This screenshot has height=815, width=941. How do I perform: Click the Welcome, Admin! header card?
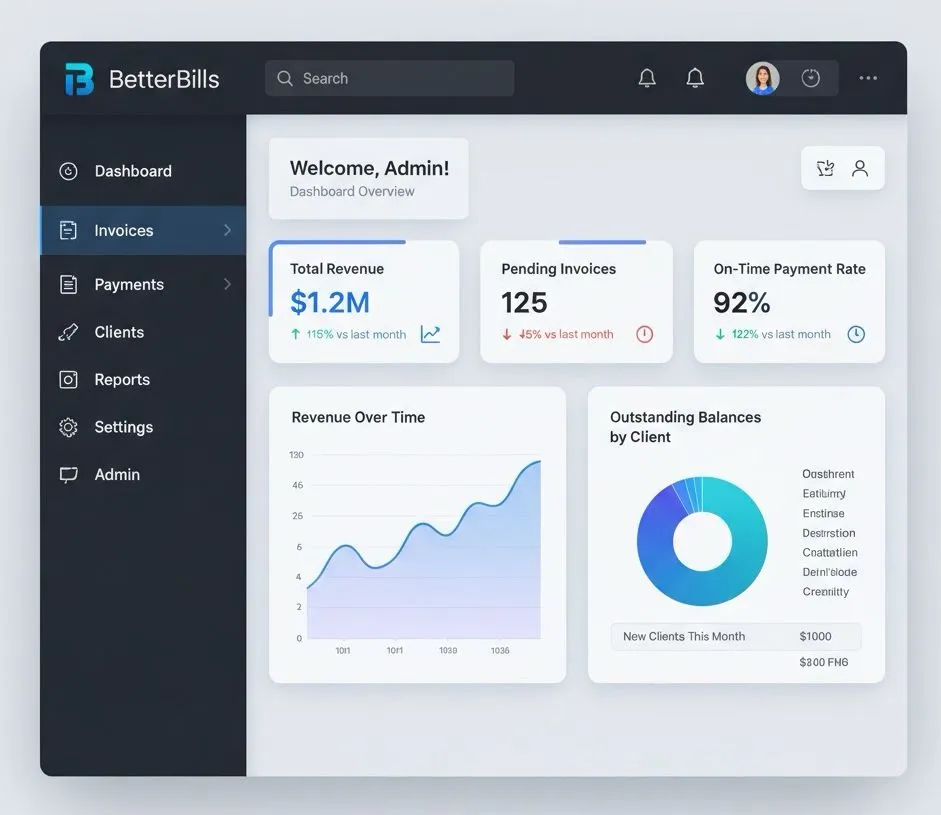pyautogui.click(x=368, y=178)
